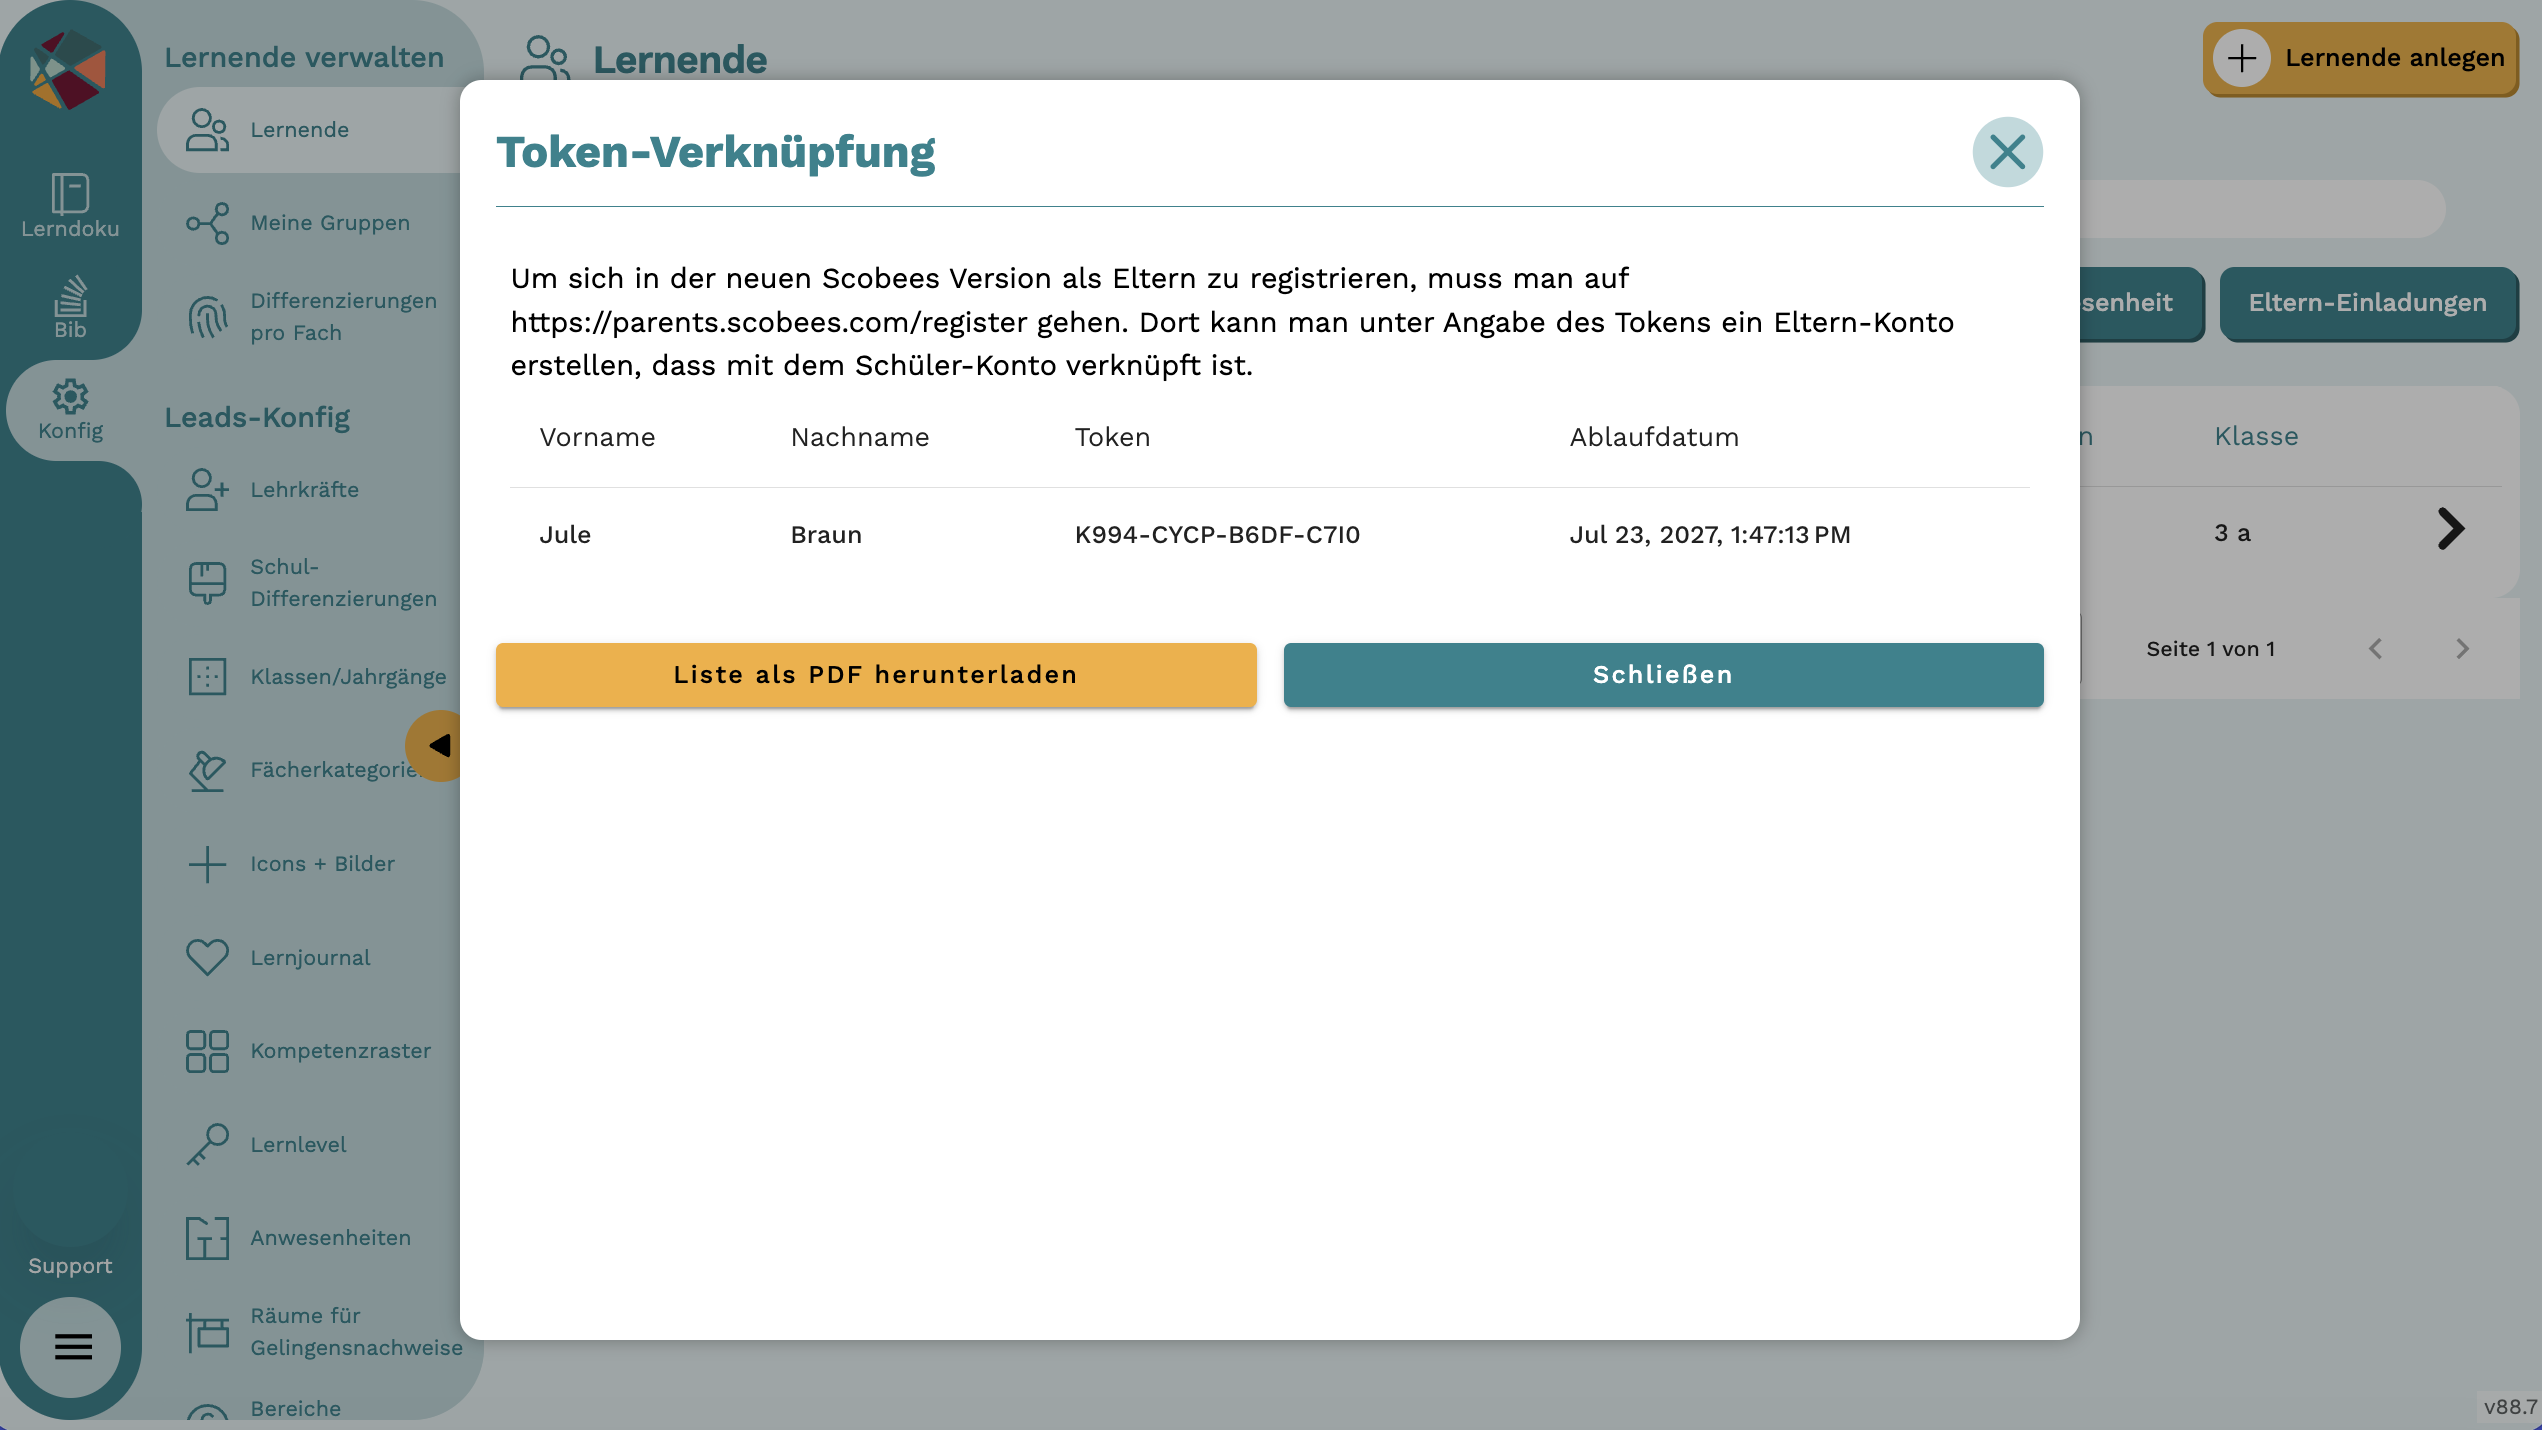
Task: Click the Icons + Bilder plus icon
Action: [x=207, y=864]
